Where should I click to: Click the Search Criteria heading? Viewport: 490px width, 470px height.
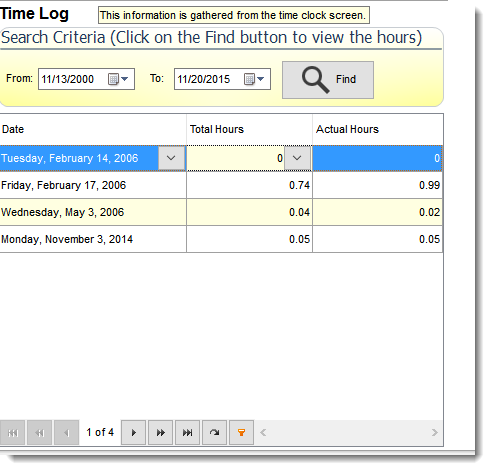click(212, 37)
